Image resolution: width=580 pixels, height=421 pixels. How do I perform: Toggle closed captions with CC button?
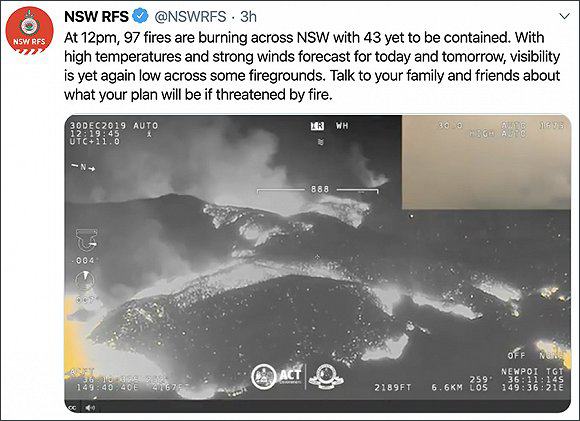coord(72,408)
